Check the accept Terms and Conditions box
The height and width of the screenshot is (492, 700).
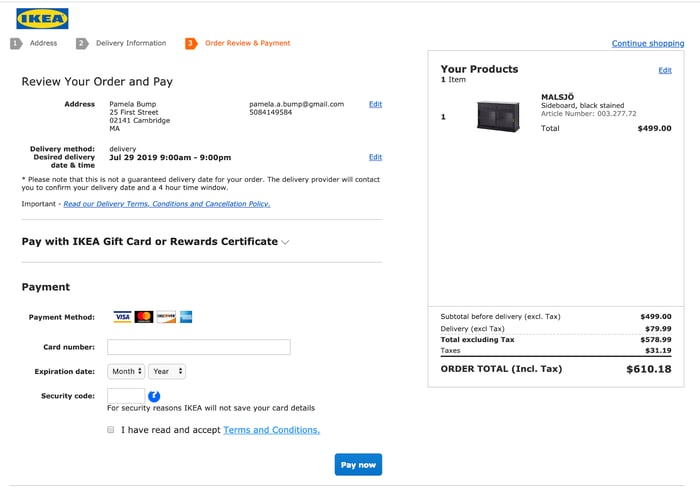click(111, 430)
